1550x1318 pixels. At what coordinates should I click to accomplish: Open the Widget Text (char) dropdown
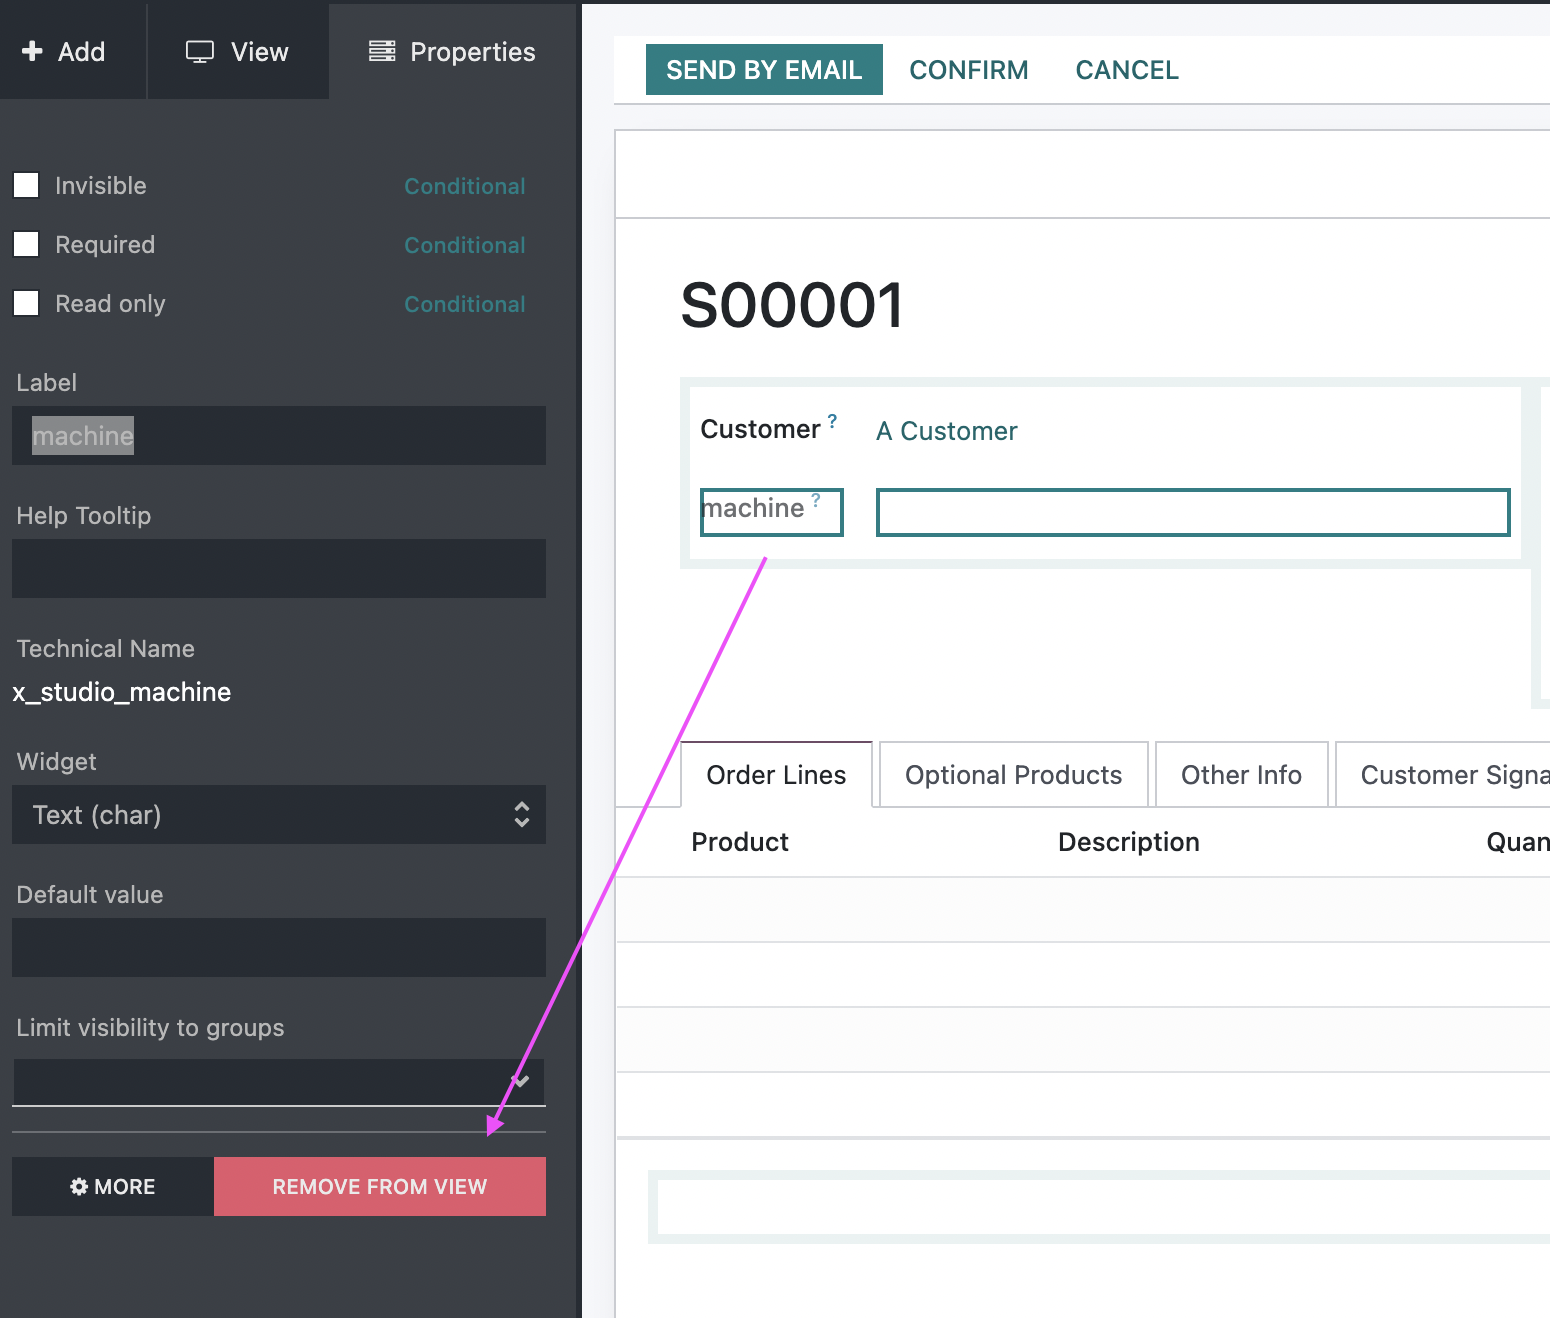point(278,815)
